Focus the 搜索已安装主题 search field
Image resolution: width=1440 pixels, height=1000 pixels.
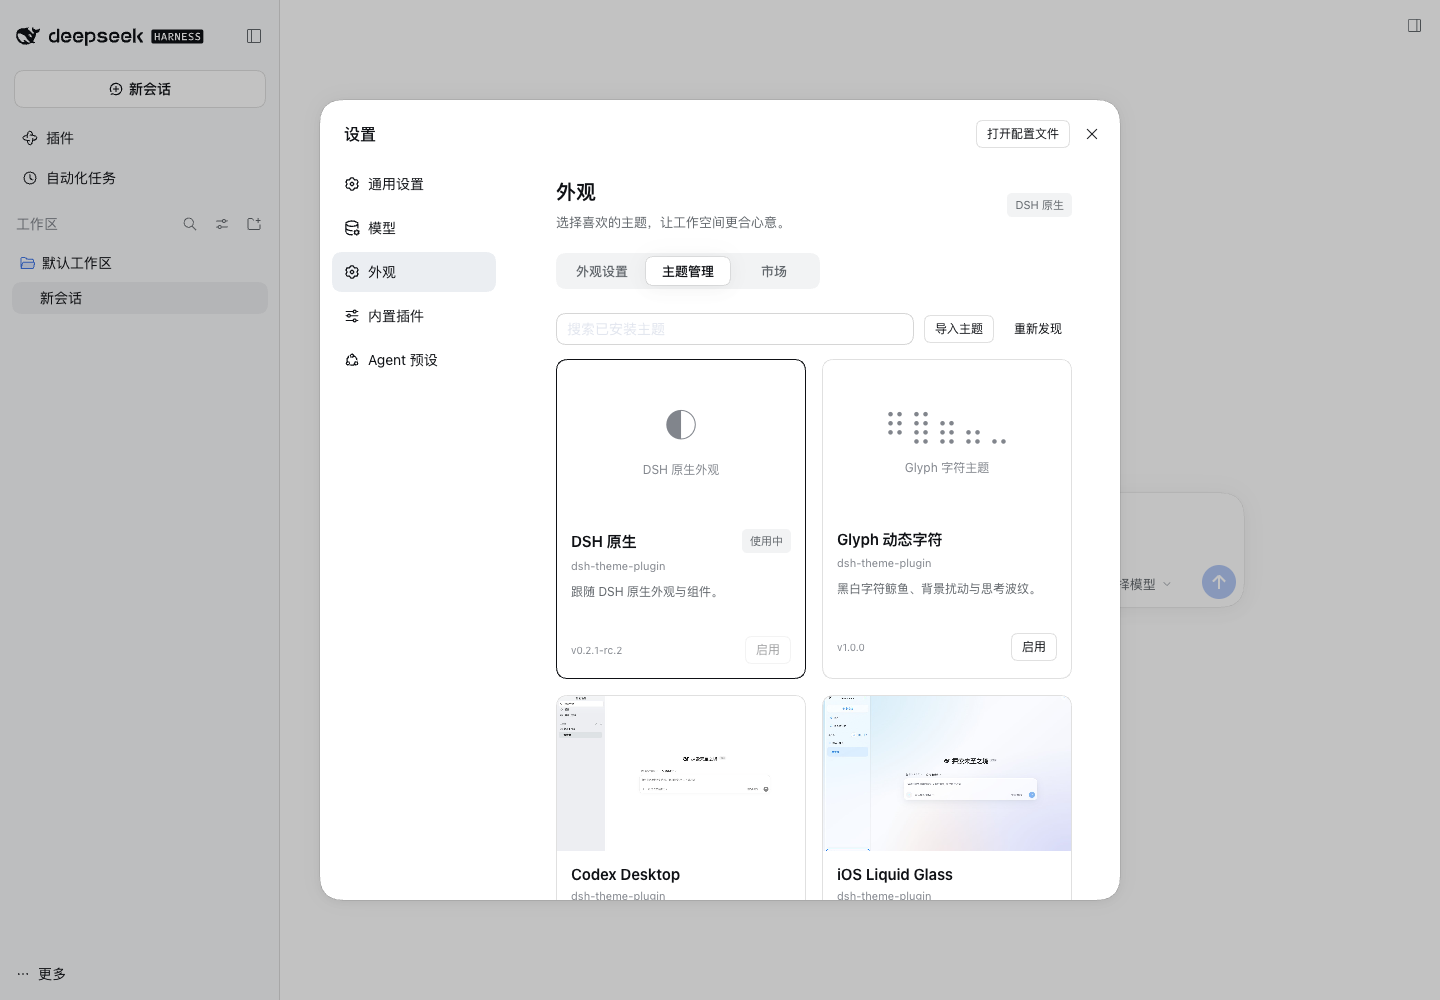(x=735, y=329)
